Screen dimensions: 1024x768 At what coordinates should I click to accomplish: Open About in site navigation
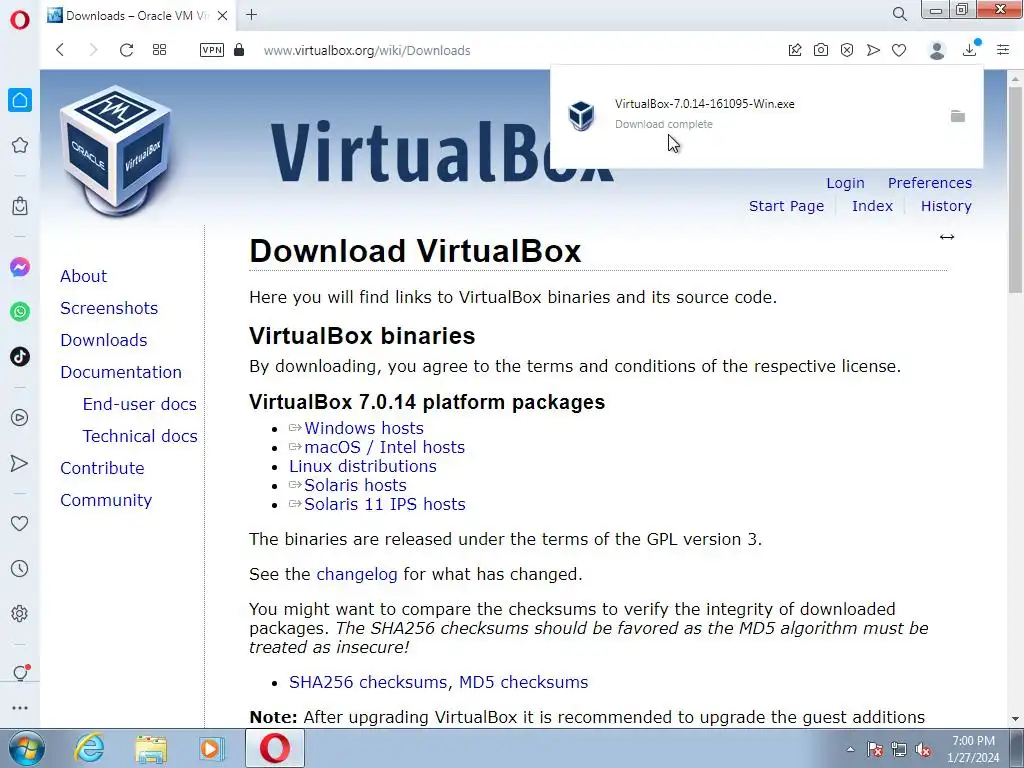click(84, 276)
